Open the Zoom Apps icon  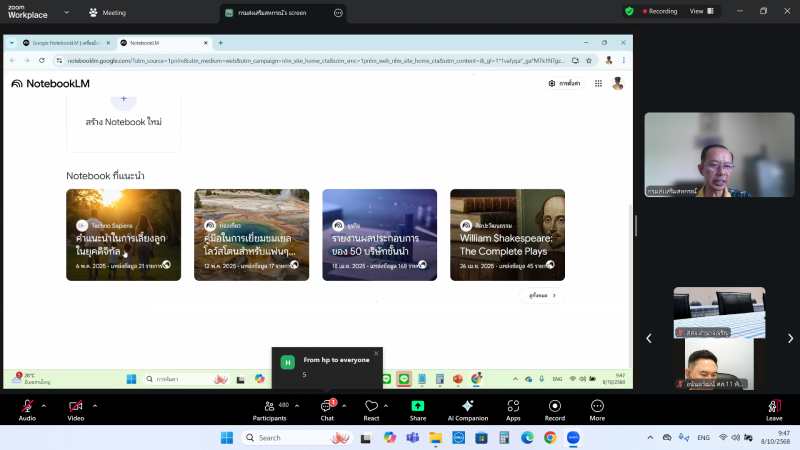(513, 406)
